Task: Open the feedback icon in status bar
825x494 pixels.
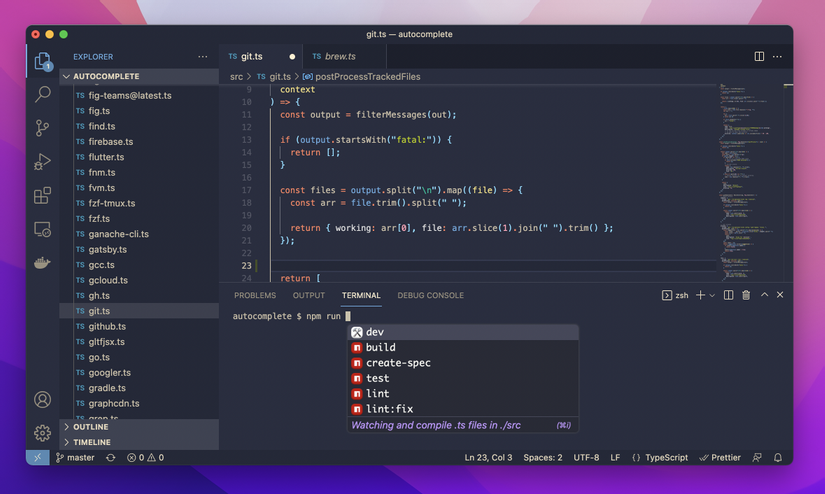Action: pyautogui.click(x=757, y=458)
